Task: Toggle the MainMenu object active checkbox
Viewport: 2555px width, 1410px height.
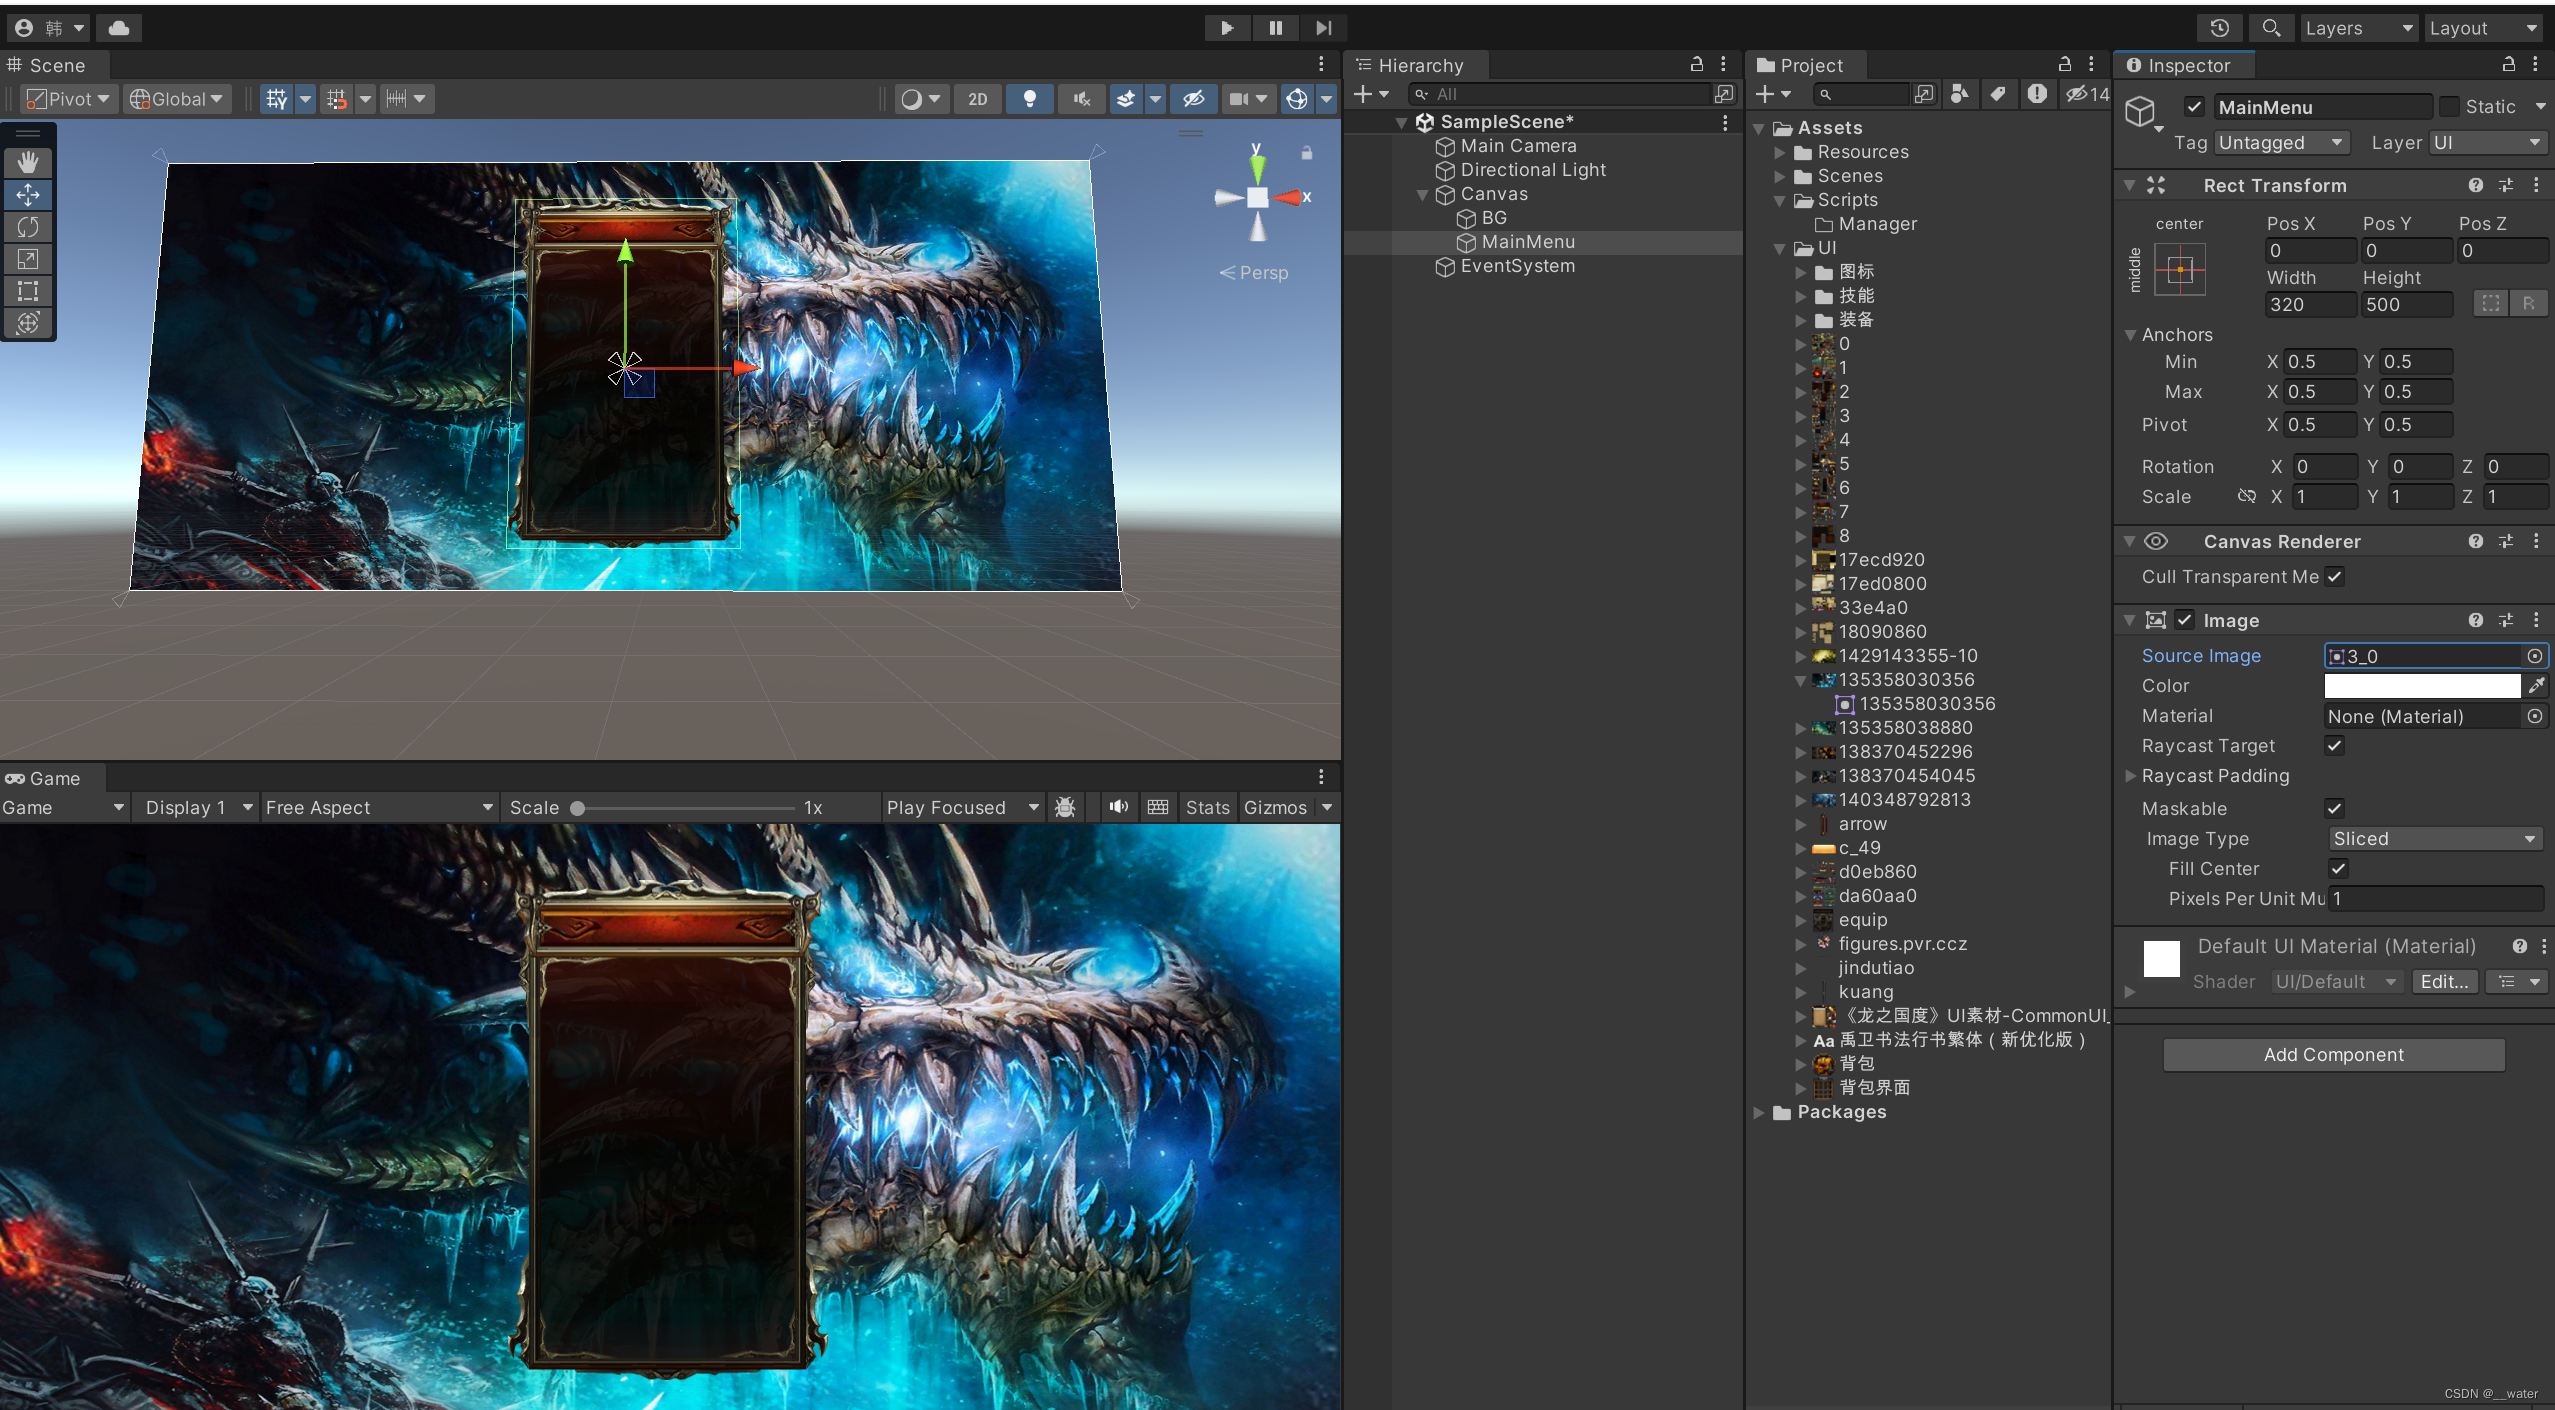Action: tap(2194, 107)
